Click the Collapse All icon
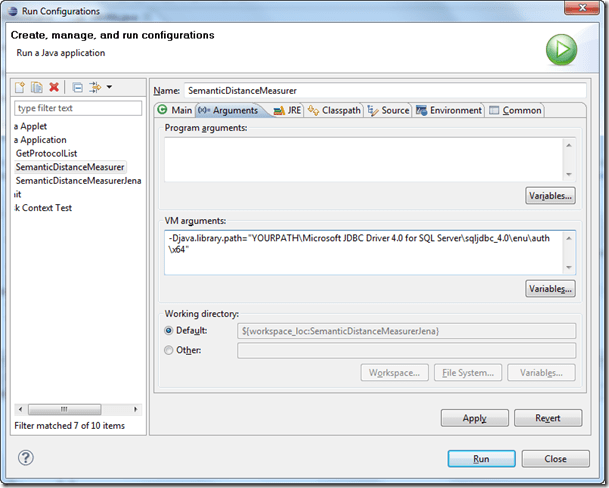Image resolution: width=609 pixels, height=488 pixels. (77, 88)
